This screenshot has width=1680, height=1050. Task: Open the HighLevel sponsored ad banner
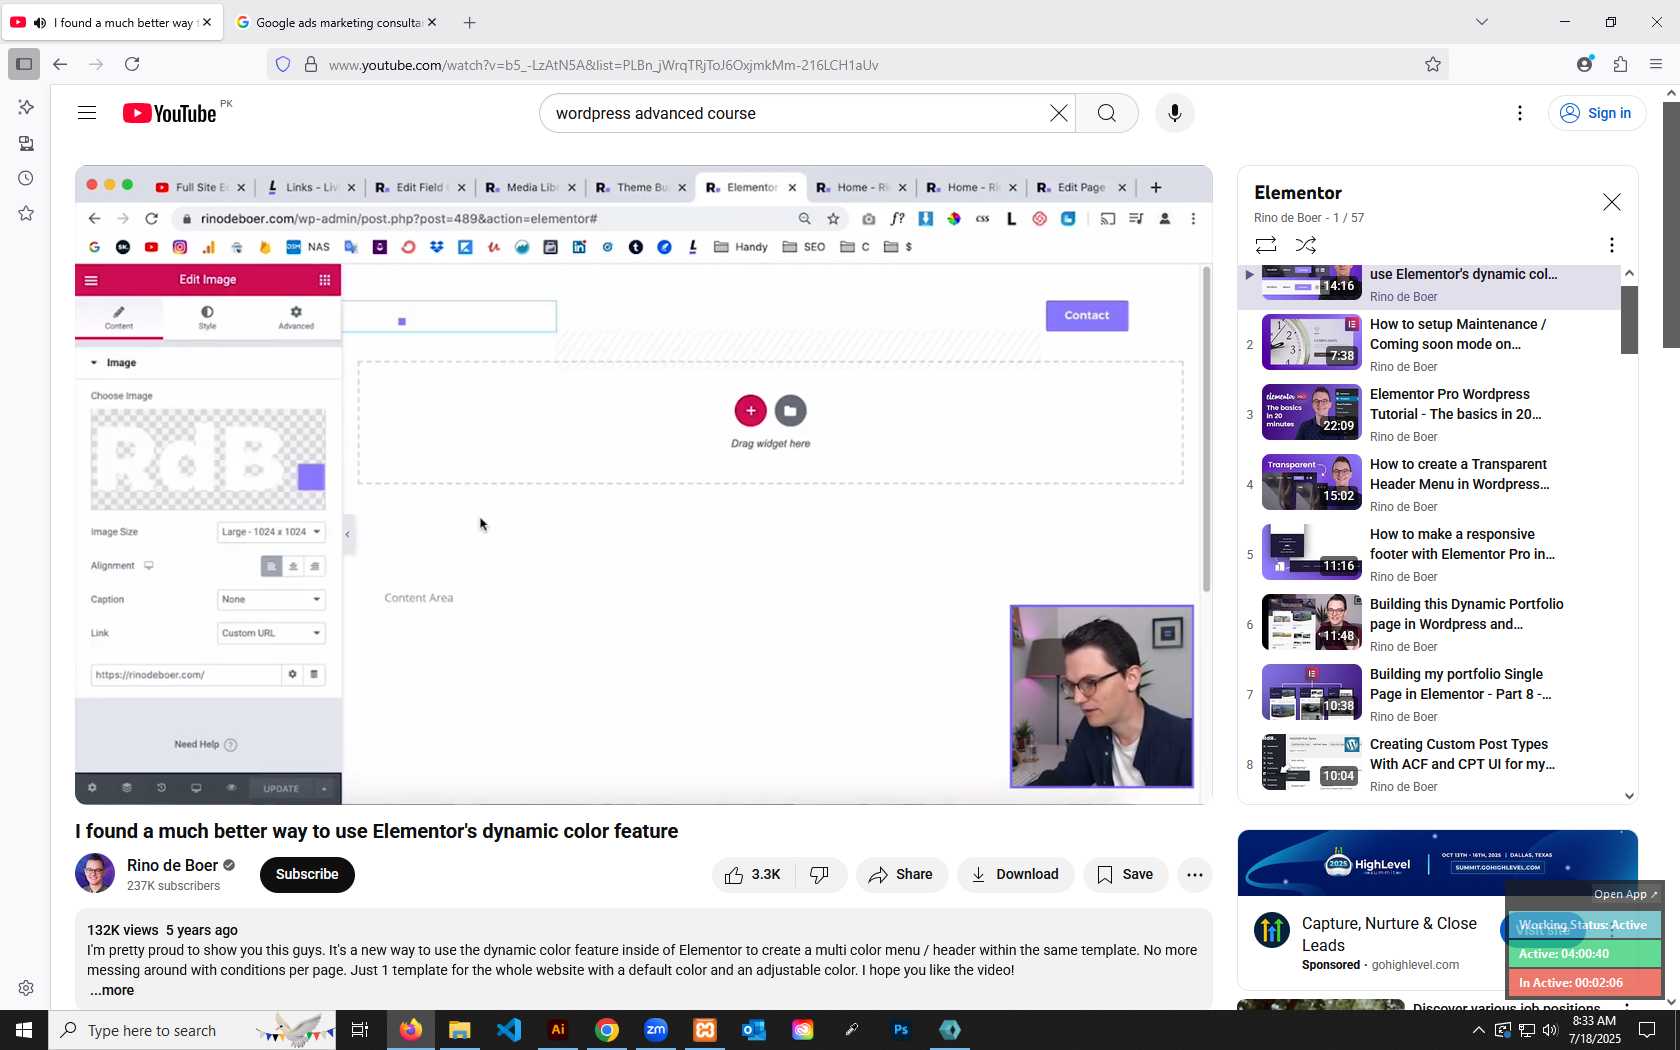tap(1437, 862)
